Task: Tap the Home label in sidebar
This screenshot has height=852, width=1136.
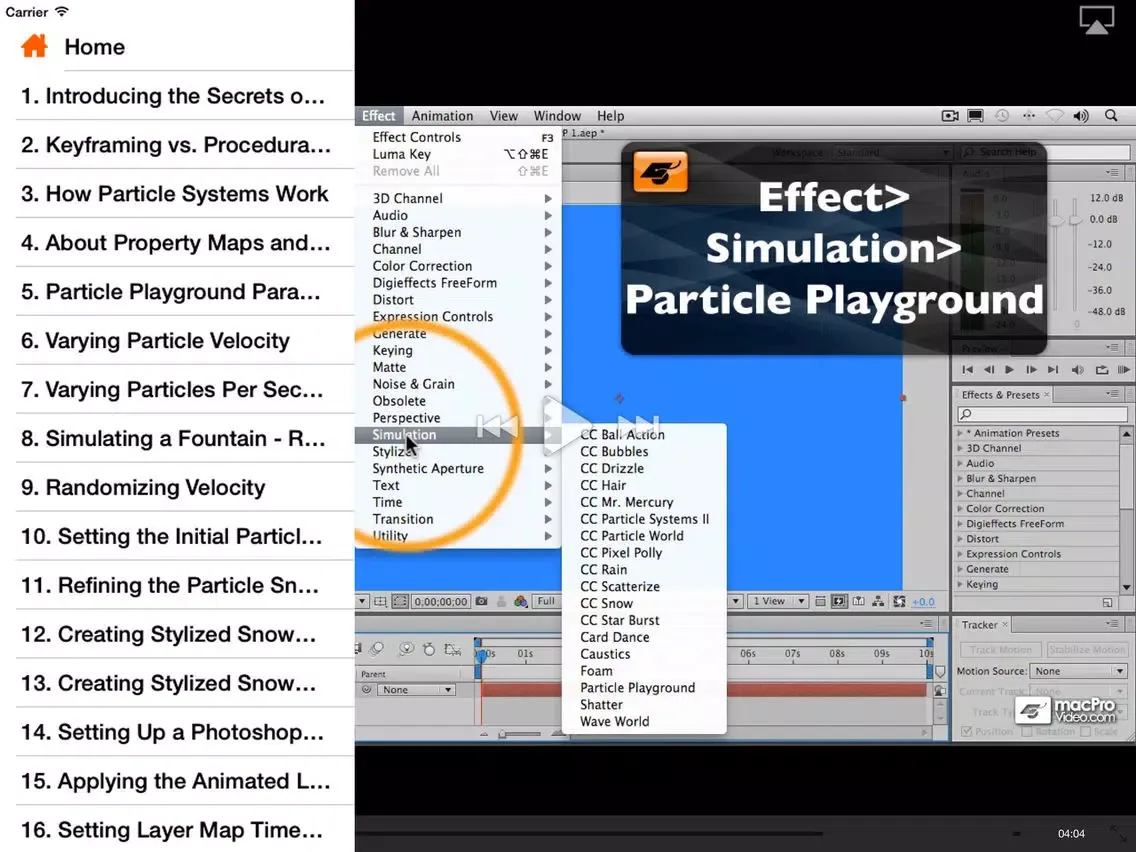Action: (94, 47)
